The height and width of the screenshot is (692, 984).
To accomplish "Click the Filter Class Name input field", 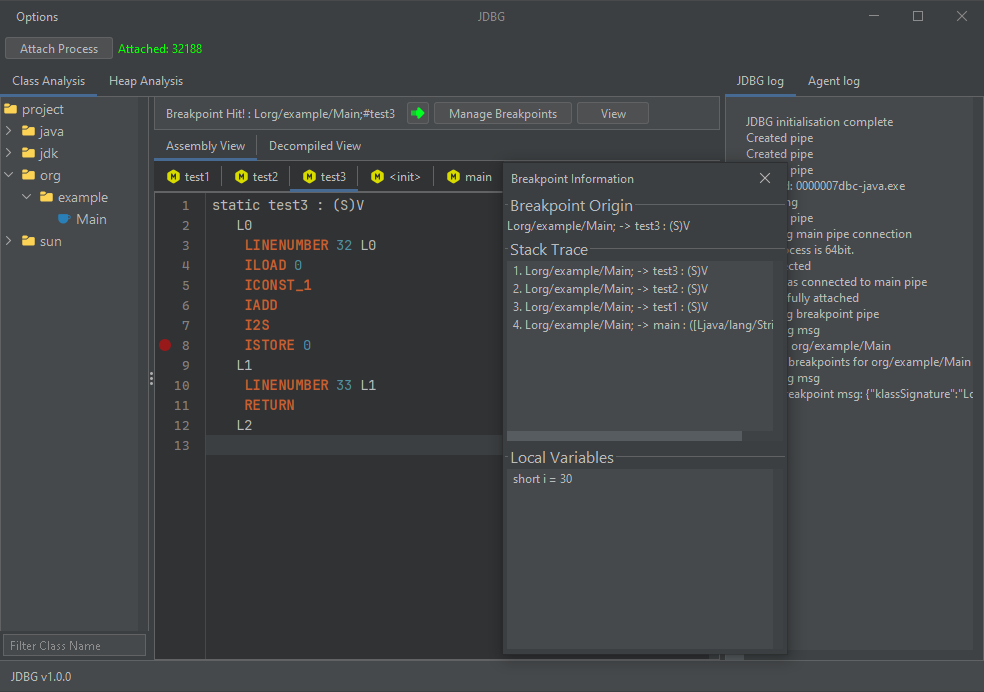I will [75, 646].
